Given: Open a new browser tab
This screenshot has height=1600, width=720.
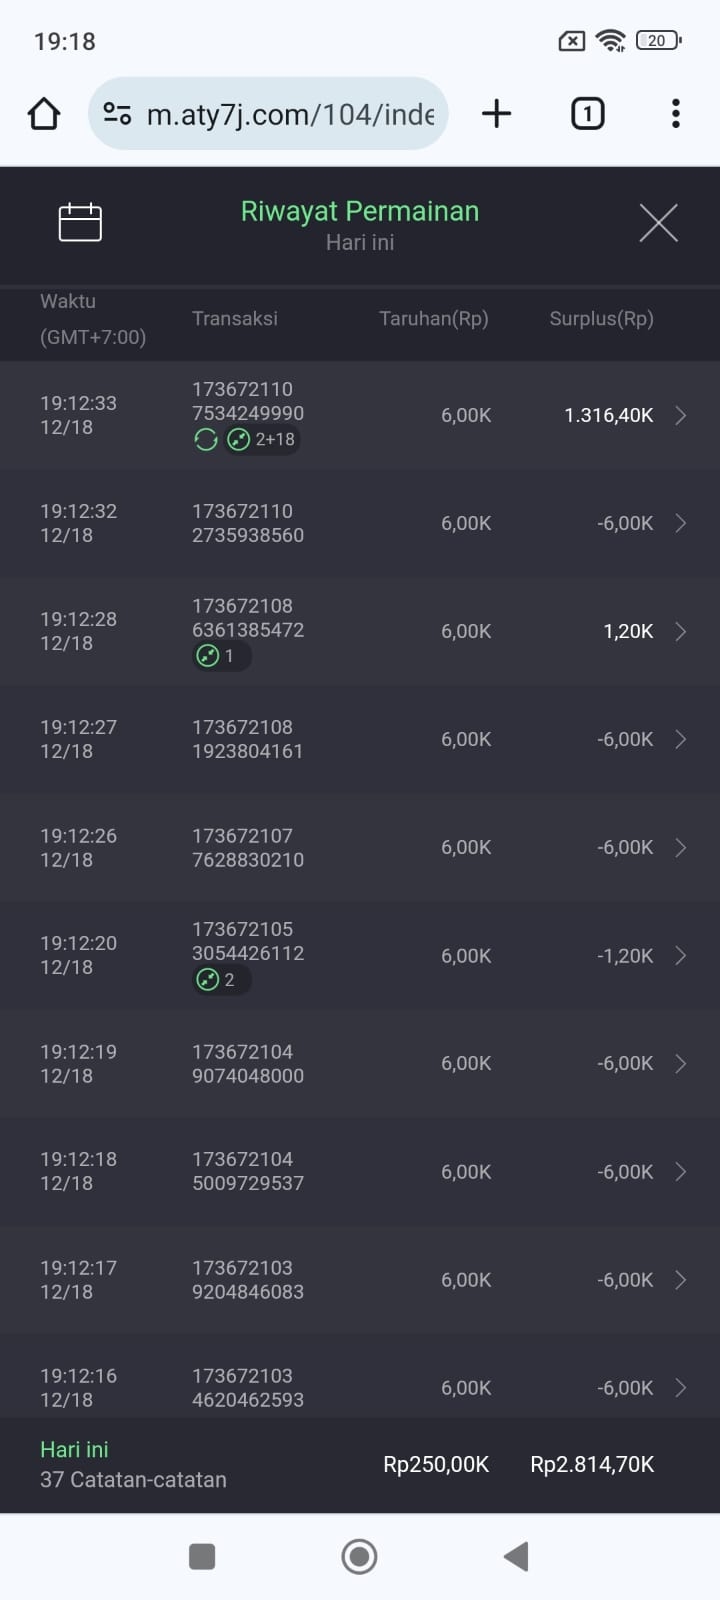Looking at the screenshot, I should [x=496, y=114].
